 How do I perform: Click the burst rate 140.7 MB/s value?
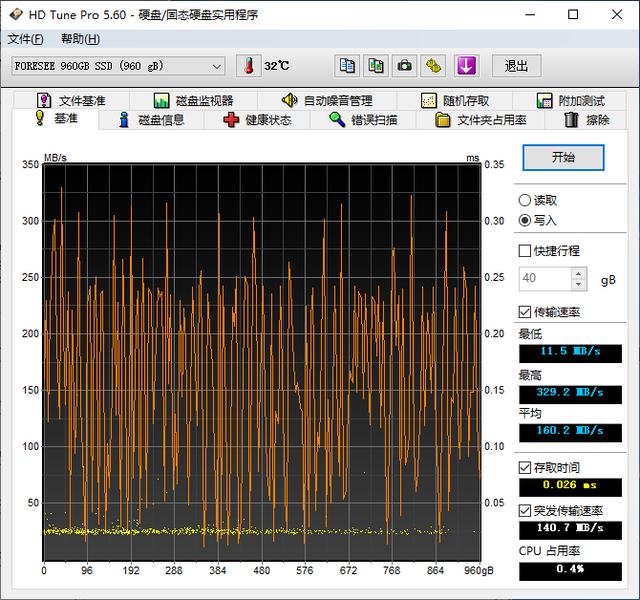(570, 530)
